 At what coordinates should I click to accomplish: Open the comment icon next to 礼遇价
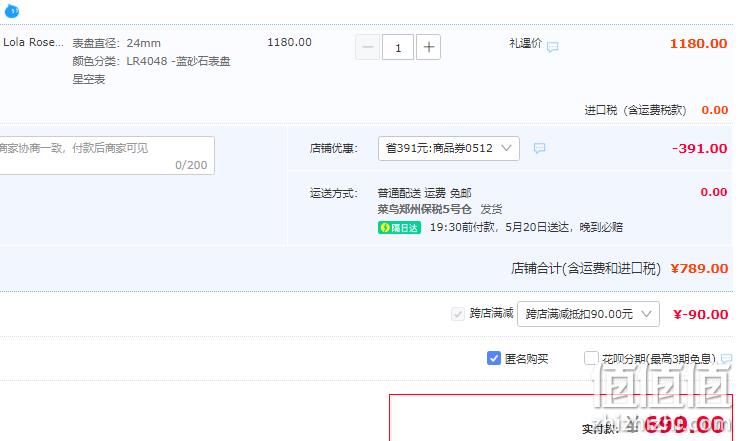point(552,46)
